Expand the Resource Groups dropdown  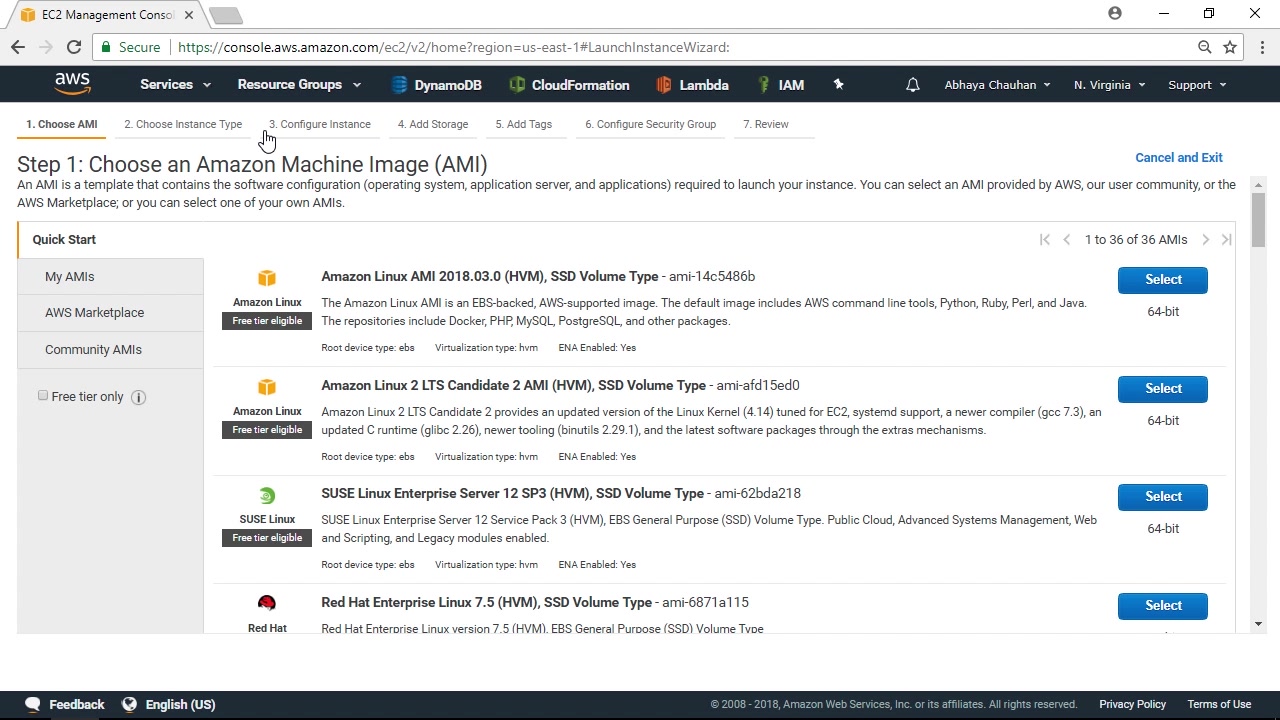[299, 85]
